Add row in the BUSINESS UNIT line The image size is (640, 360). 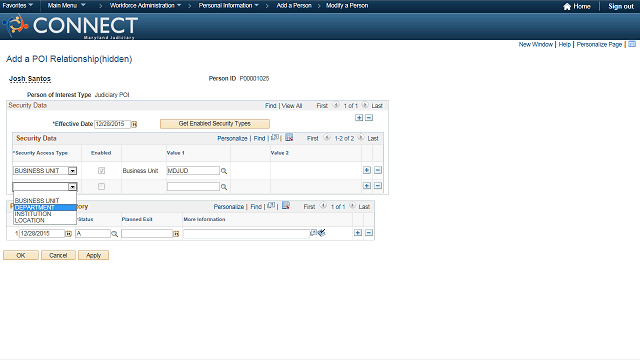(367, 170)
